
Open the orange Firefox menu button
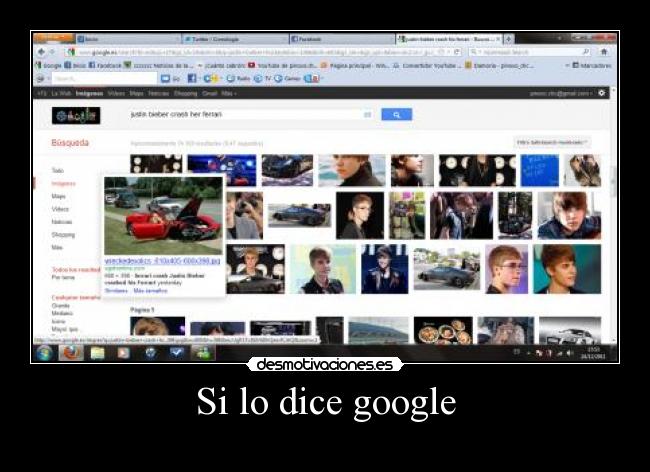click(54, 38)
